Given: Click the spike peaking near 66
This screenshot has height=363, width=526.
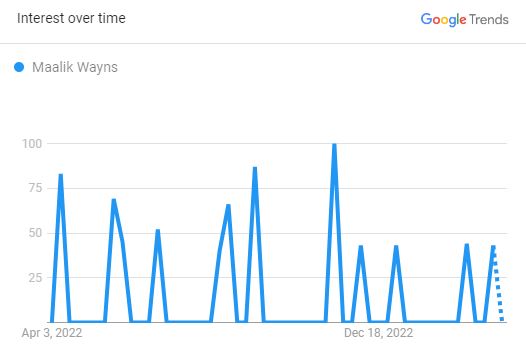Looking at the screenshot, I should click(228, 206).
